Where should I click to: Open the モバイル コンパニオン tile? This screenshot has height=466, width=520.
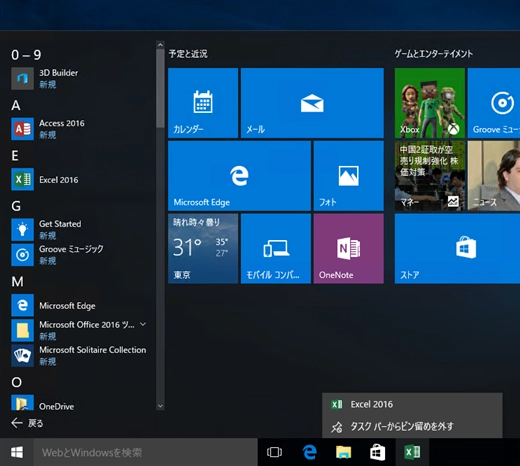pos(276,249)
